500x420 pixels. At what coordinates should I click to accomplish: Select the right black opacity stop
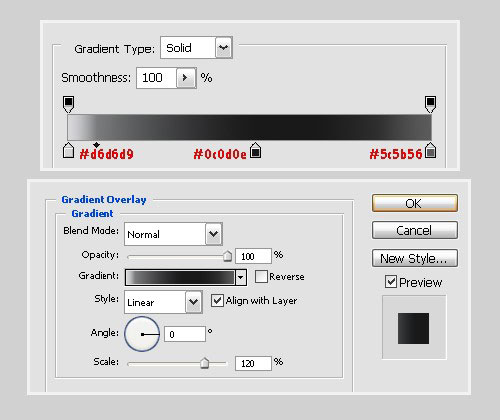tap(430, 104)
